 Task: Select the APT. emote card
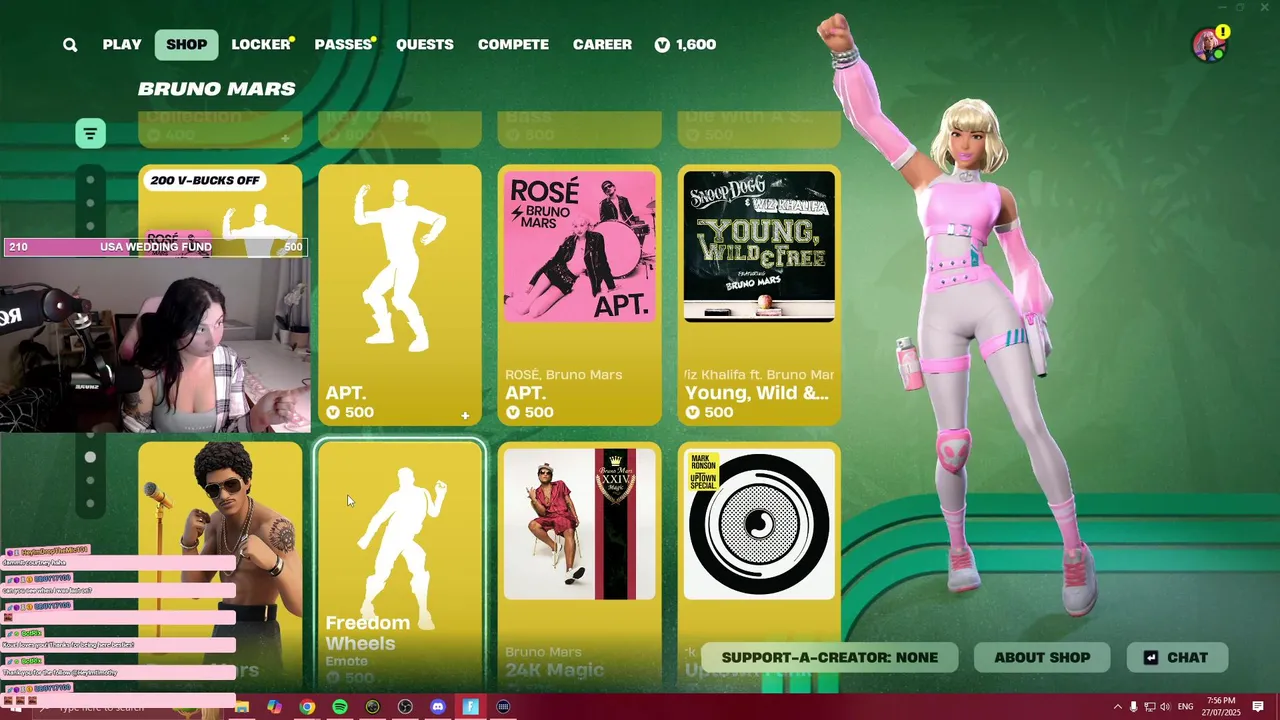coord(400,295)
